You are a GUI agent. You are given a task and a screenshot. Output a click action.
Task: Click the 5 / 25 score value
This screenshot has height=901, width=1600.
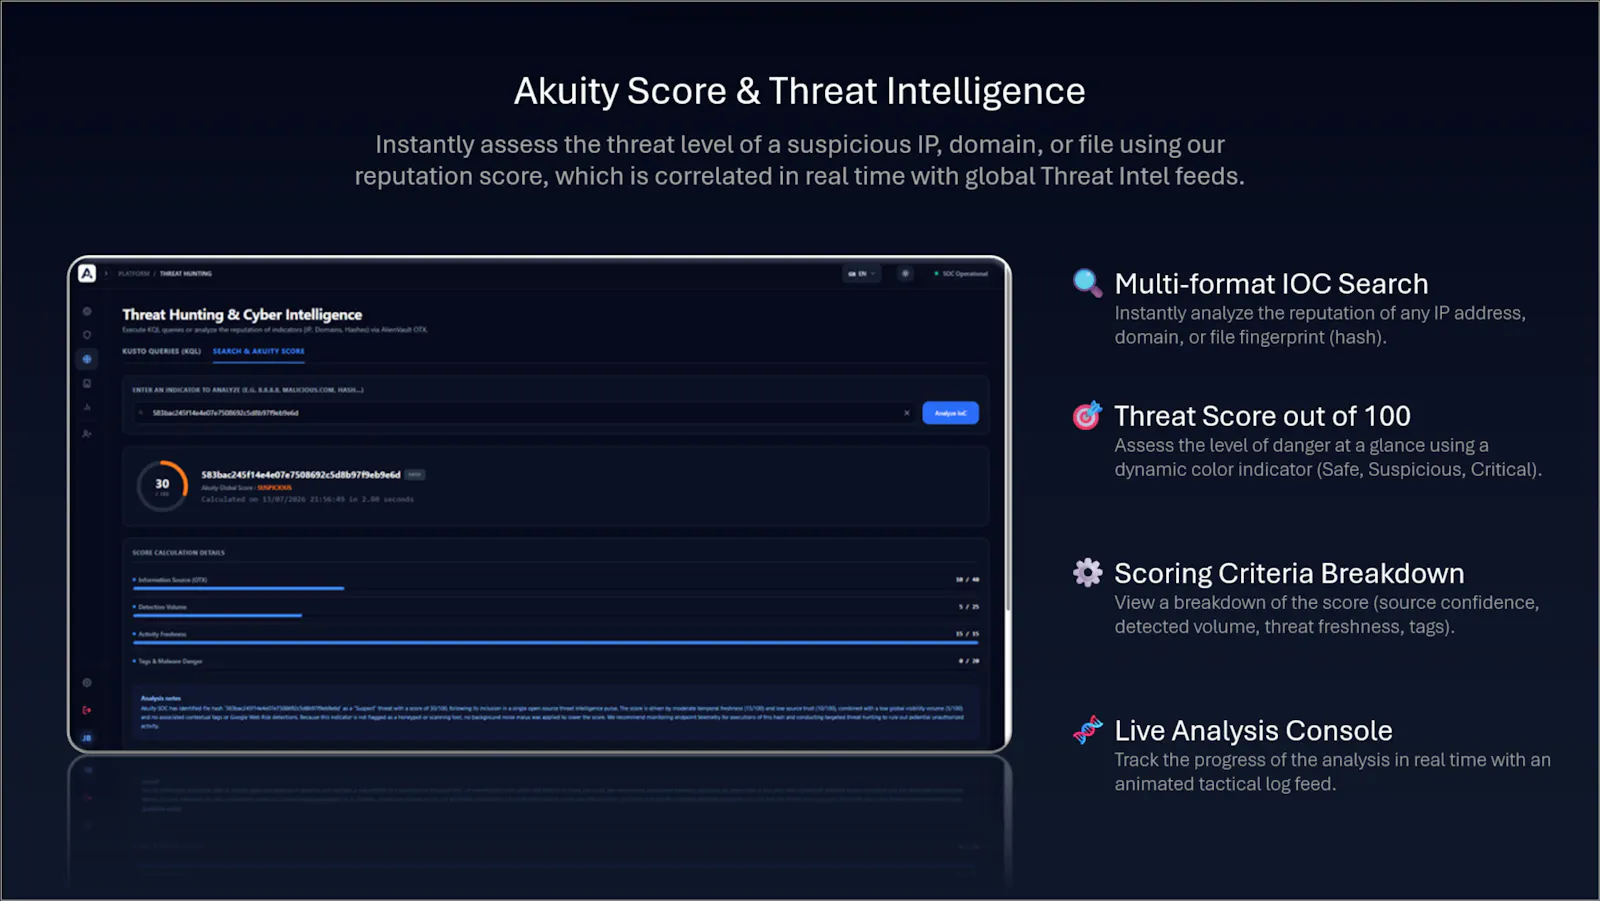[x=969, y=606]
